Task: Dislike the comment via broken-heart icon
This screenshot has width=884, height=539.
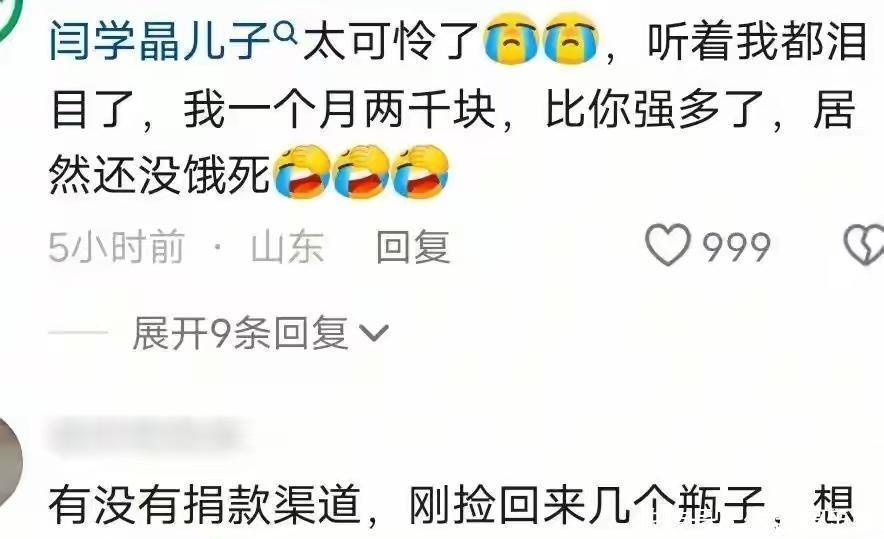Action: 864,245
